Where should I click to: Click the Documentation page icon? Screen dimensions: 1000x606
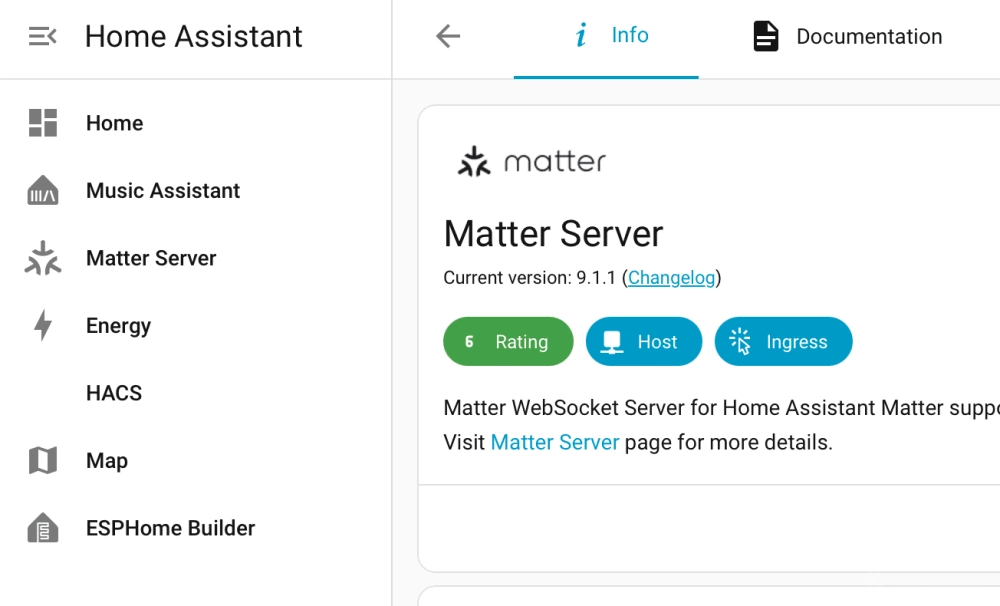pyautogui.click(x=765, y=36)
